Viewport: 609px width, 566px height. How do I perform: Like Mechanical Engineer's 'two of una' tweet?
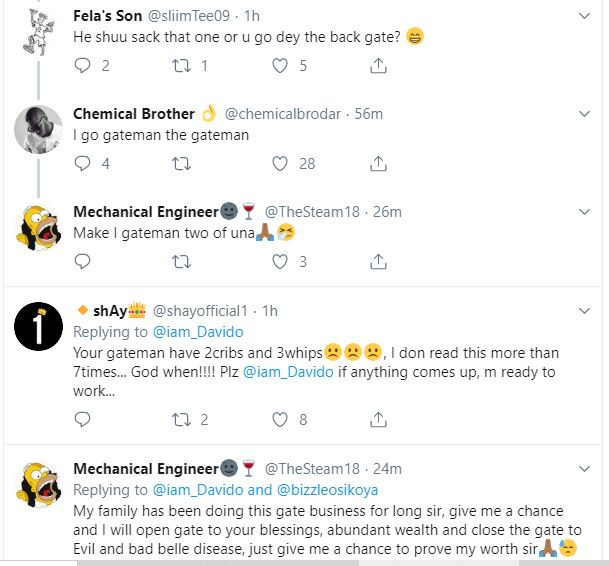(280, 262)
